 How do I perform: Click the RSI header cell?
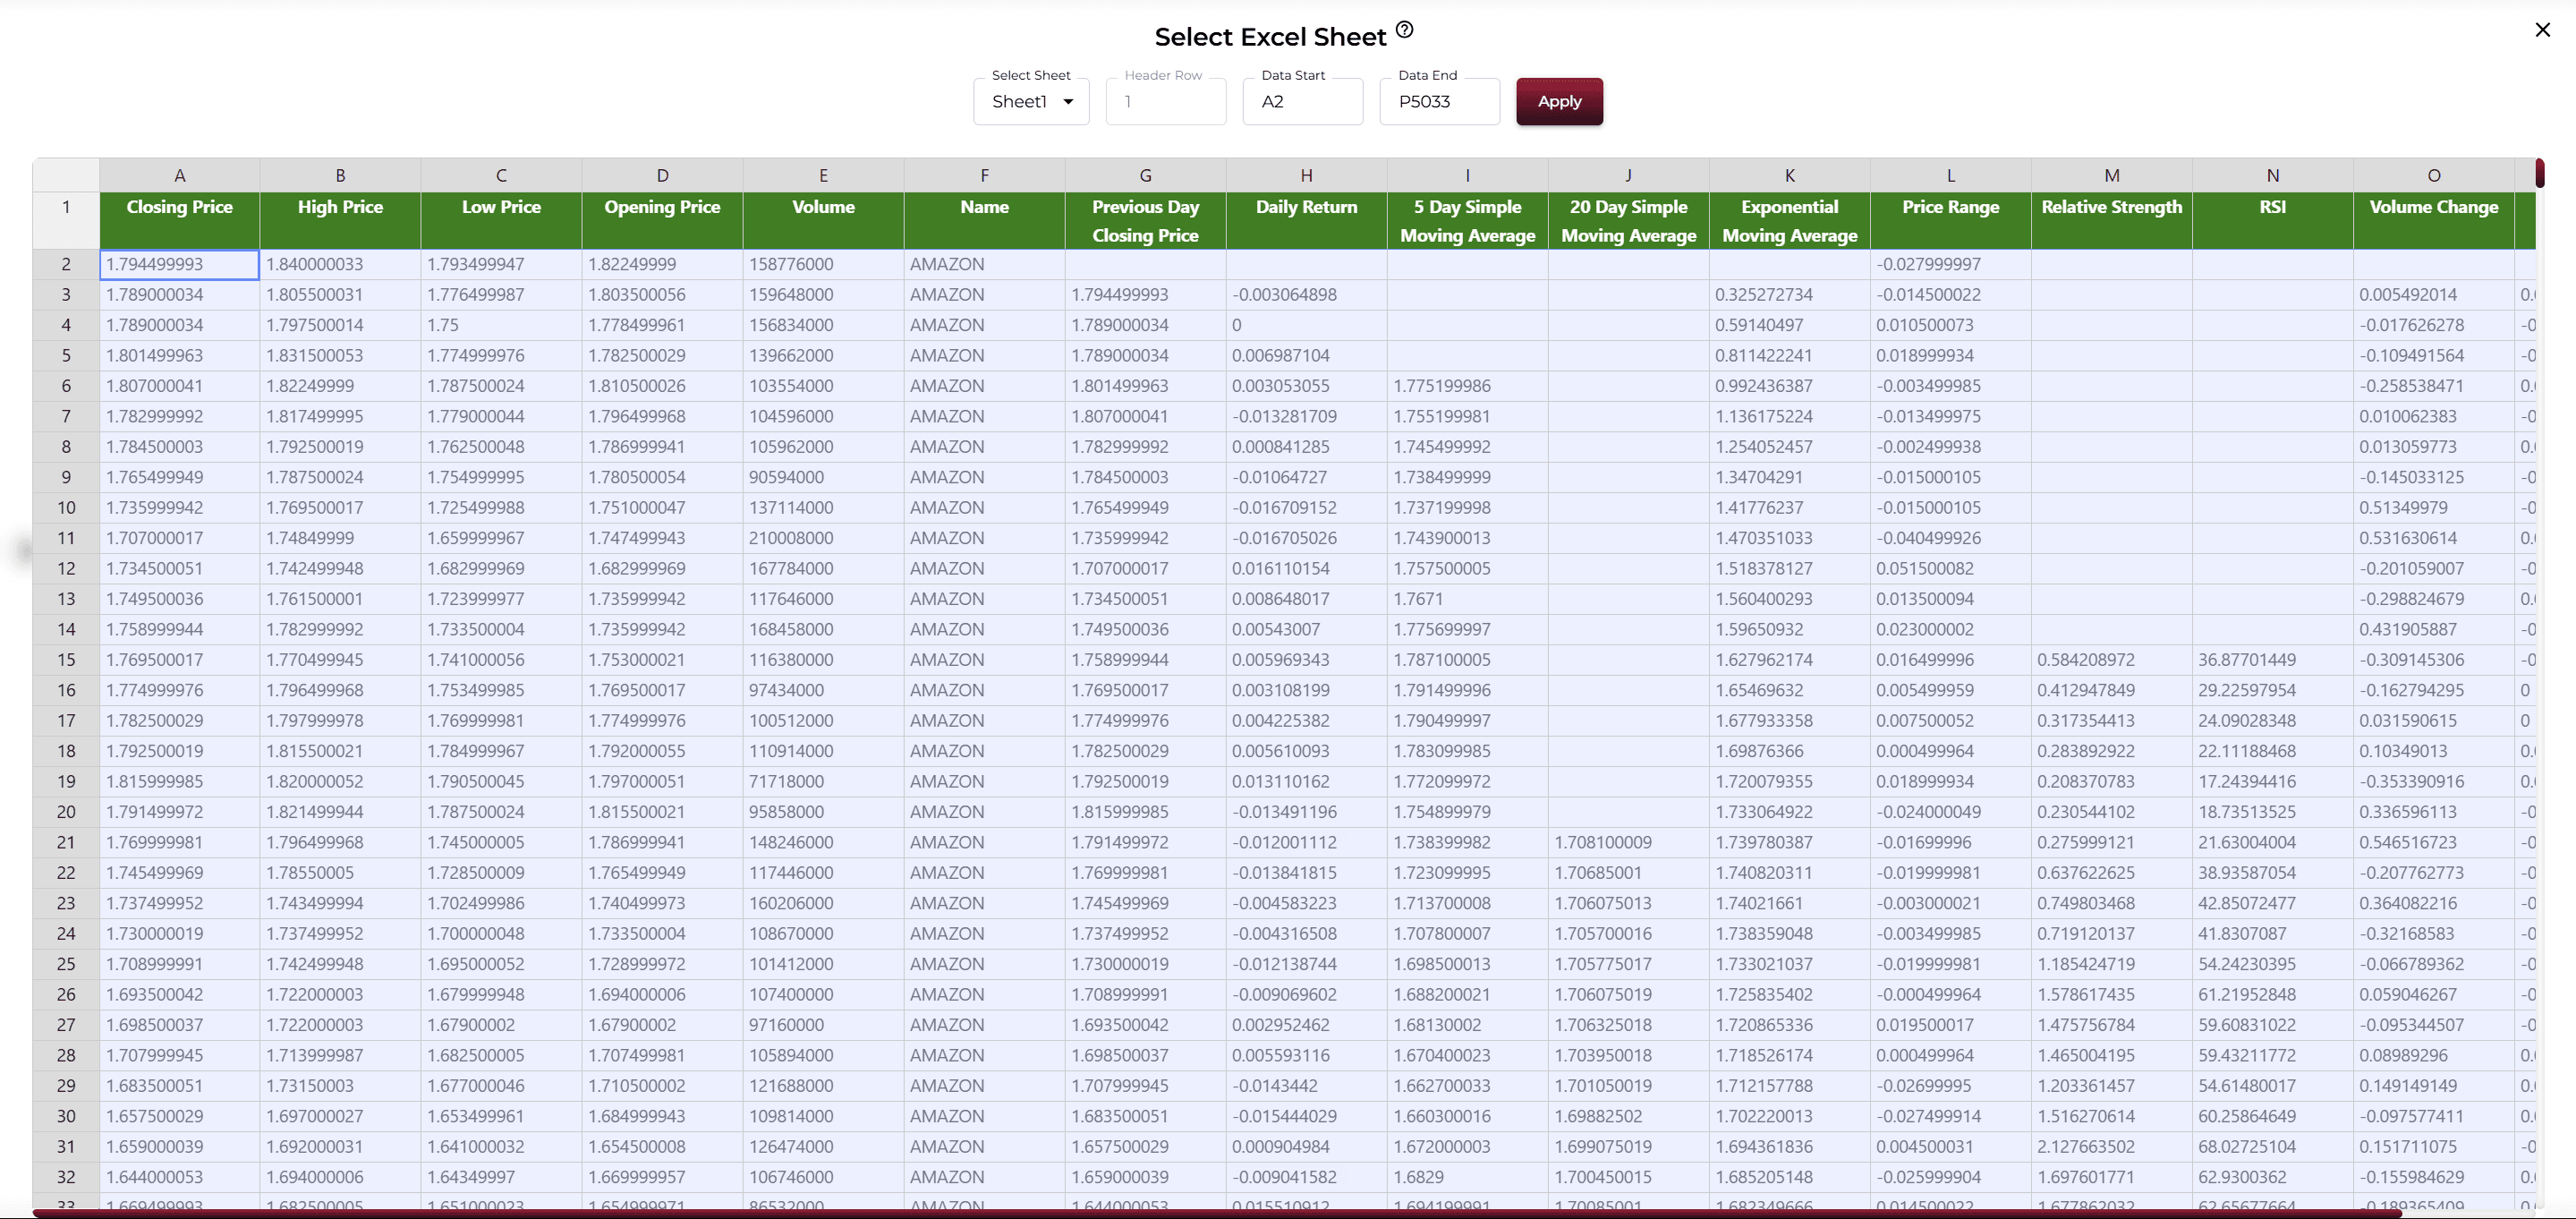2273,220
